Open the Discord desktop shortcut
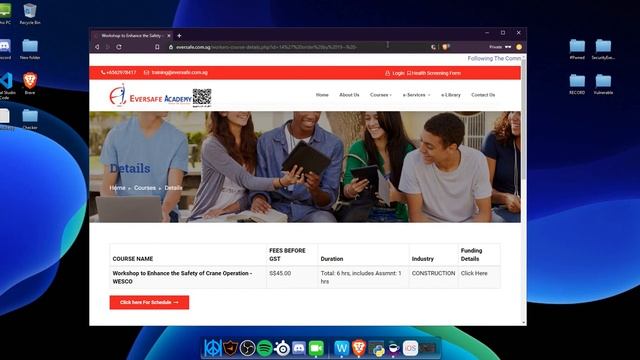The width and height of the screenshot is (640, 360). (x=5, y=49)
